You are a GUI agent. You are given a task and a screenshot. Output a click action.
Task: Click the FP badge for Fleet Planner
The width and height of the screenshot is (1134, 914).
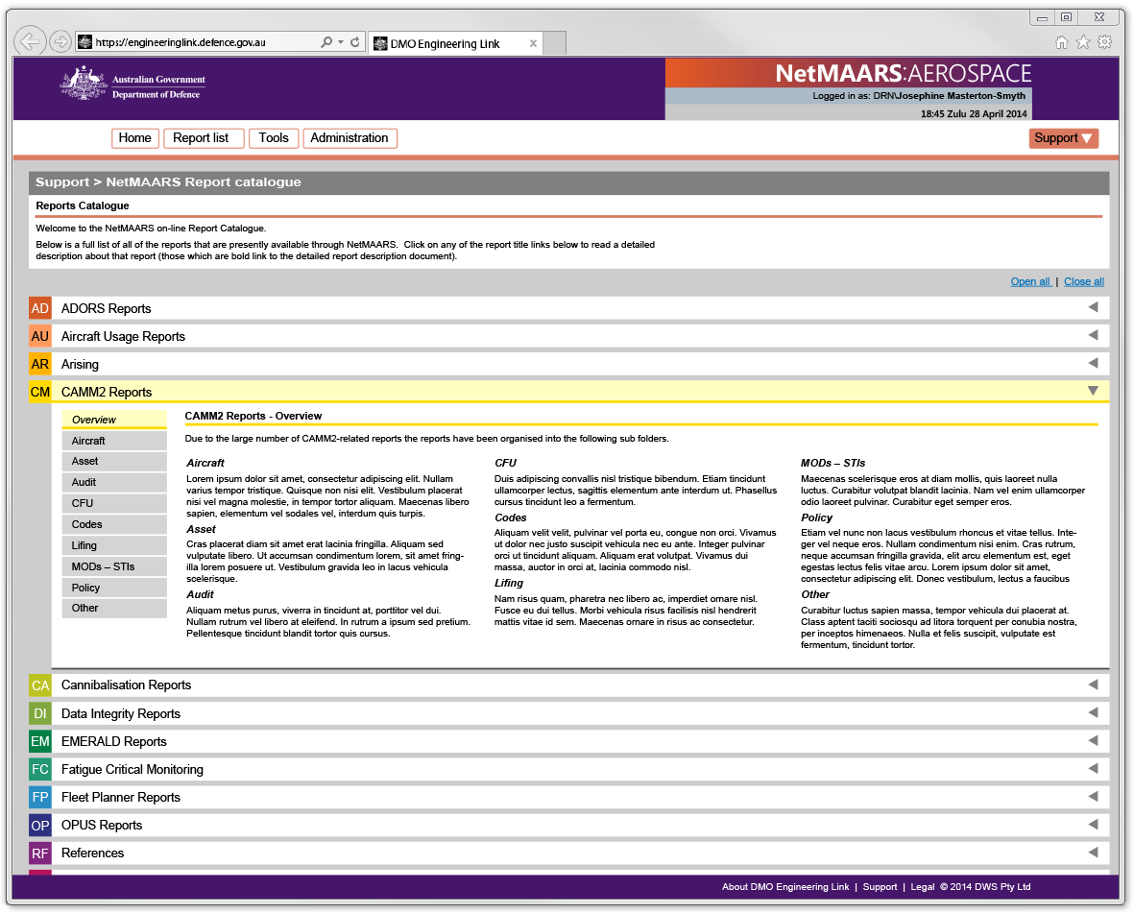pos(40,798)
